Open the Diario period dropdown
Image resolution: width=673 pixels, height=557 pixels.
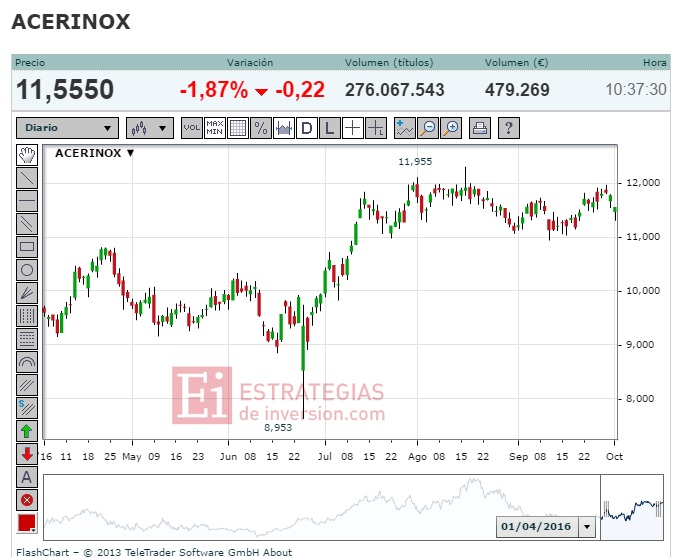click(67, 128)
